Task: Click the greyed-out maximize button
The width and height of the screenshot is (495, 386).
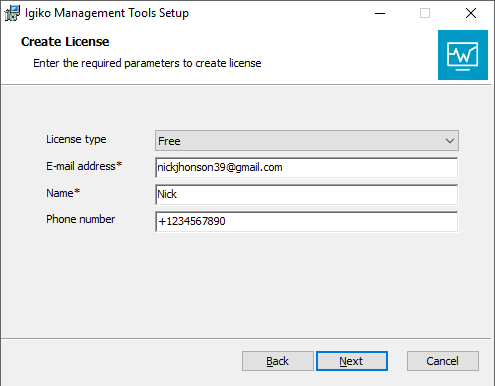Action: tap(425, 13)
